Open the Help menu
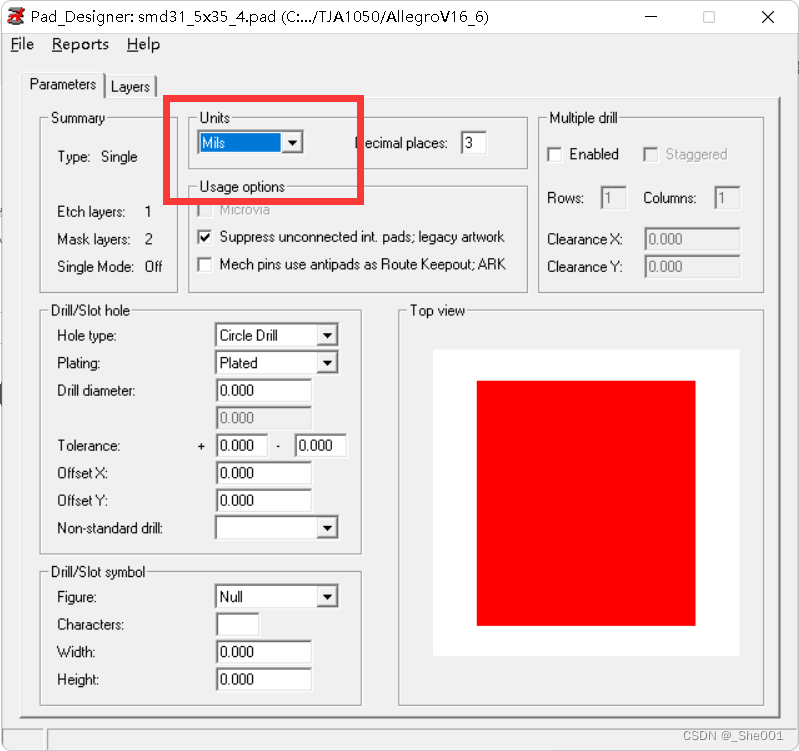Viewport: 799px width, 751px height. click(143, 45)
